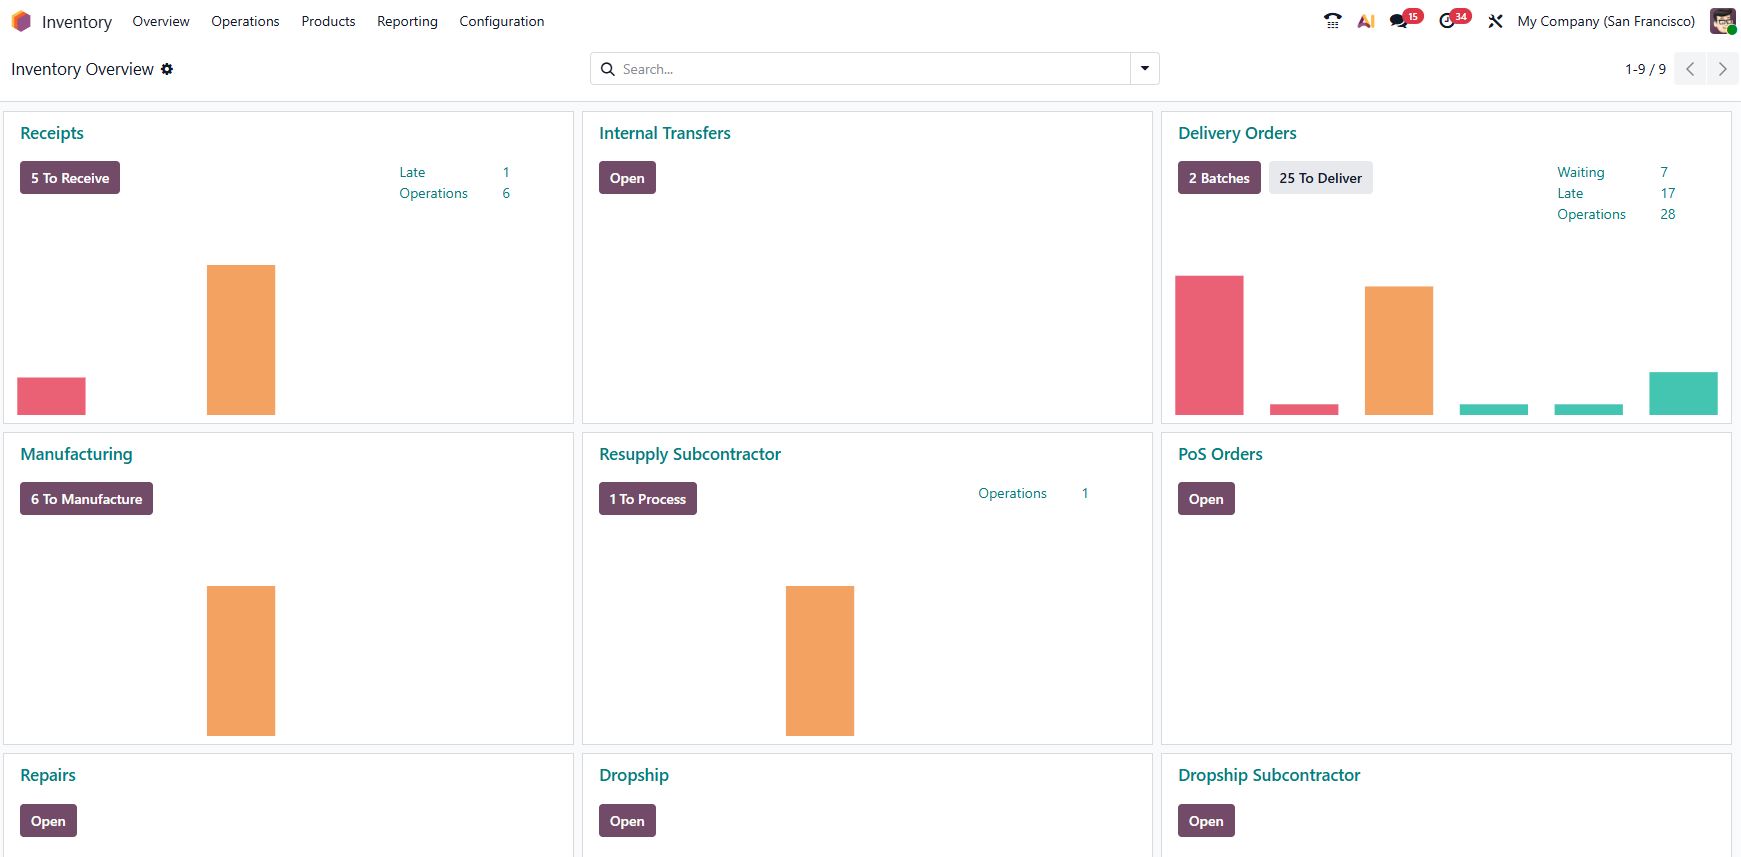Viewport: 1741px width, 857px height.
Task: Open the Receipts card title
Action: pyautogui.click(x=52, y=133)
